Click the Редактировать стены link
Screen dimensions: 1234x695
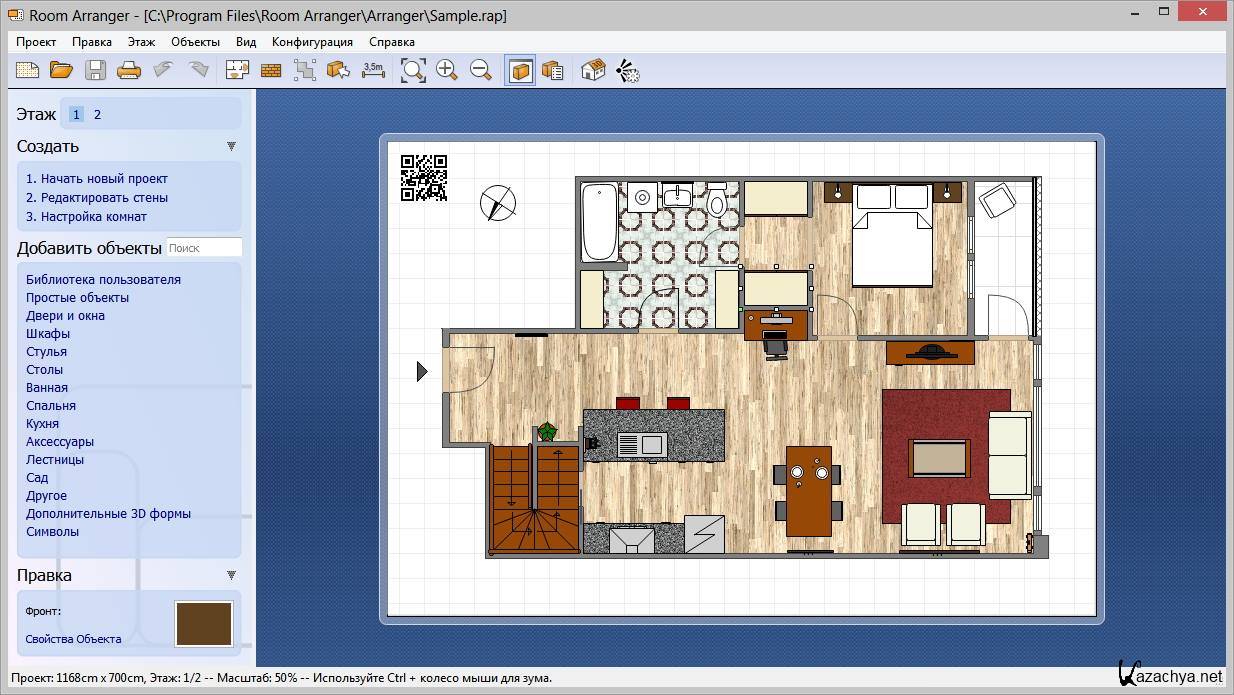97,198
